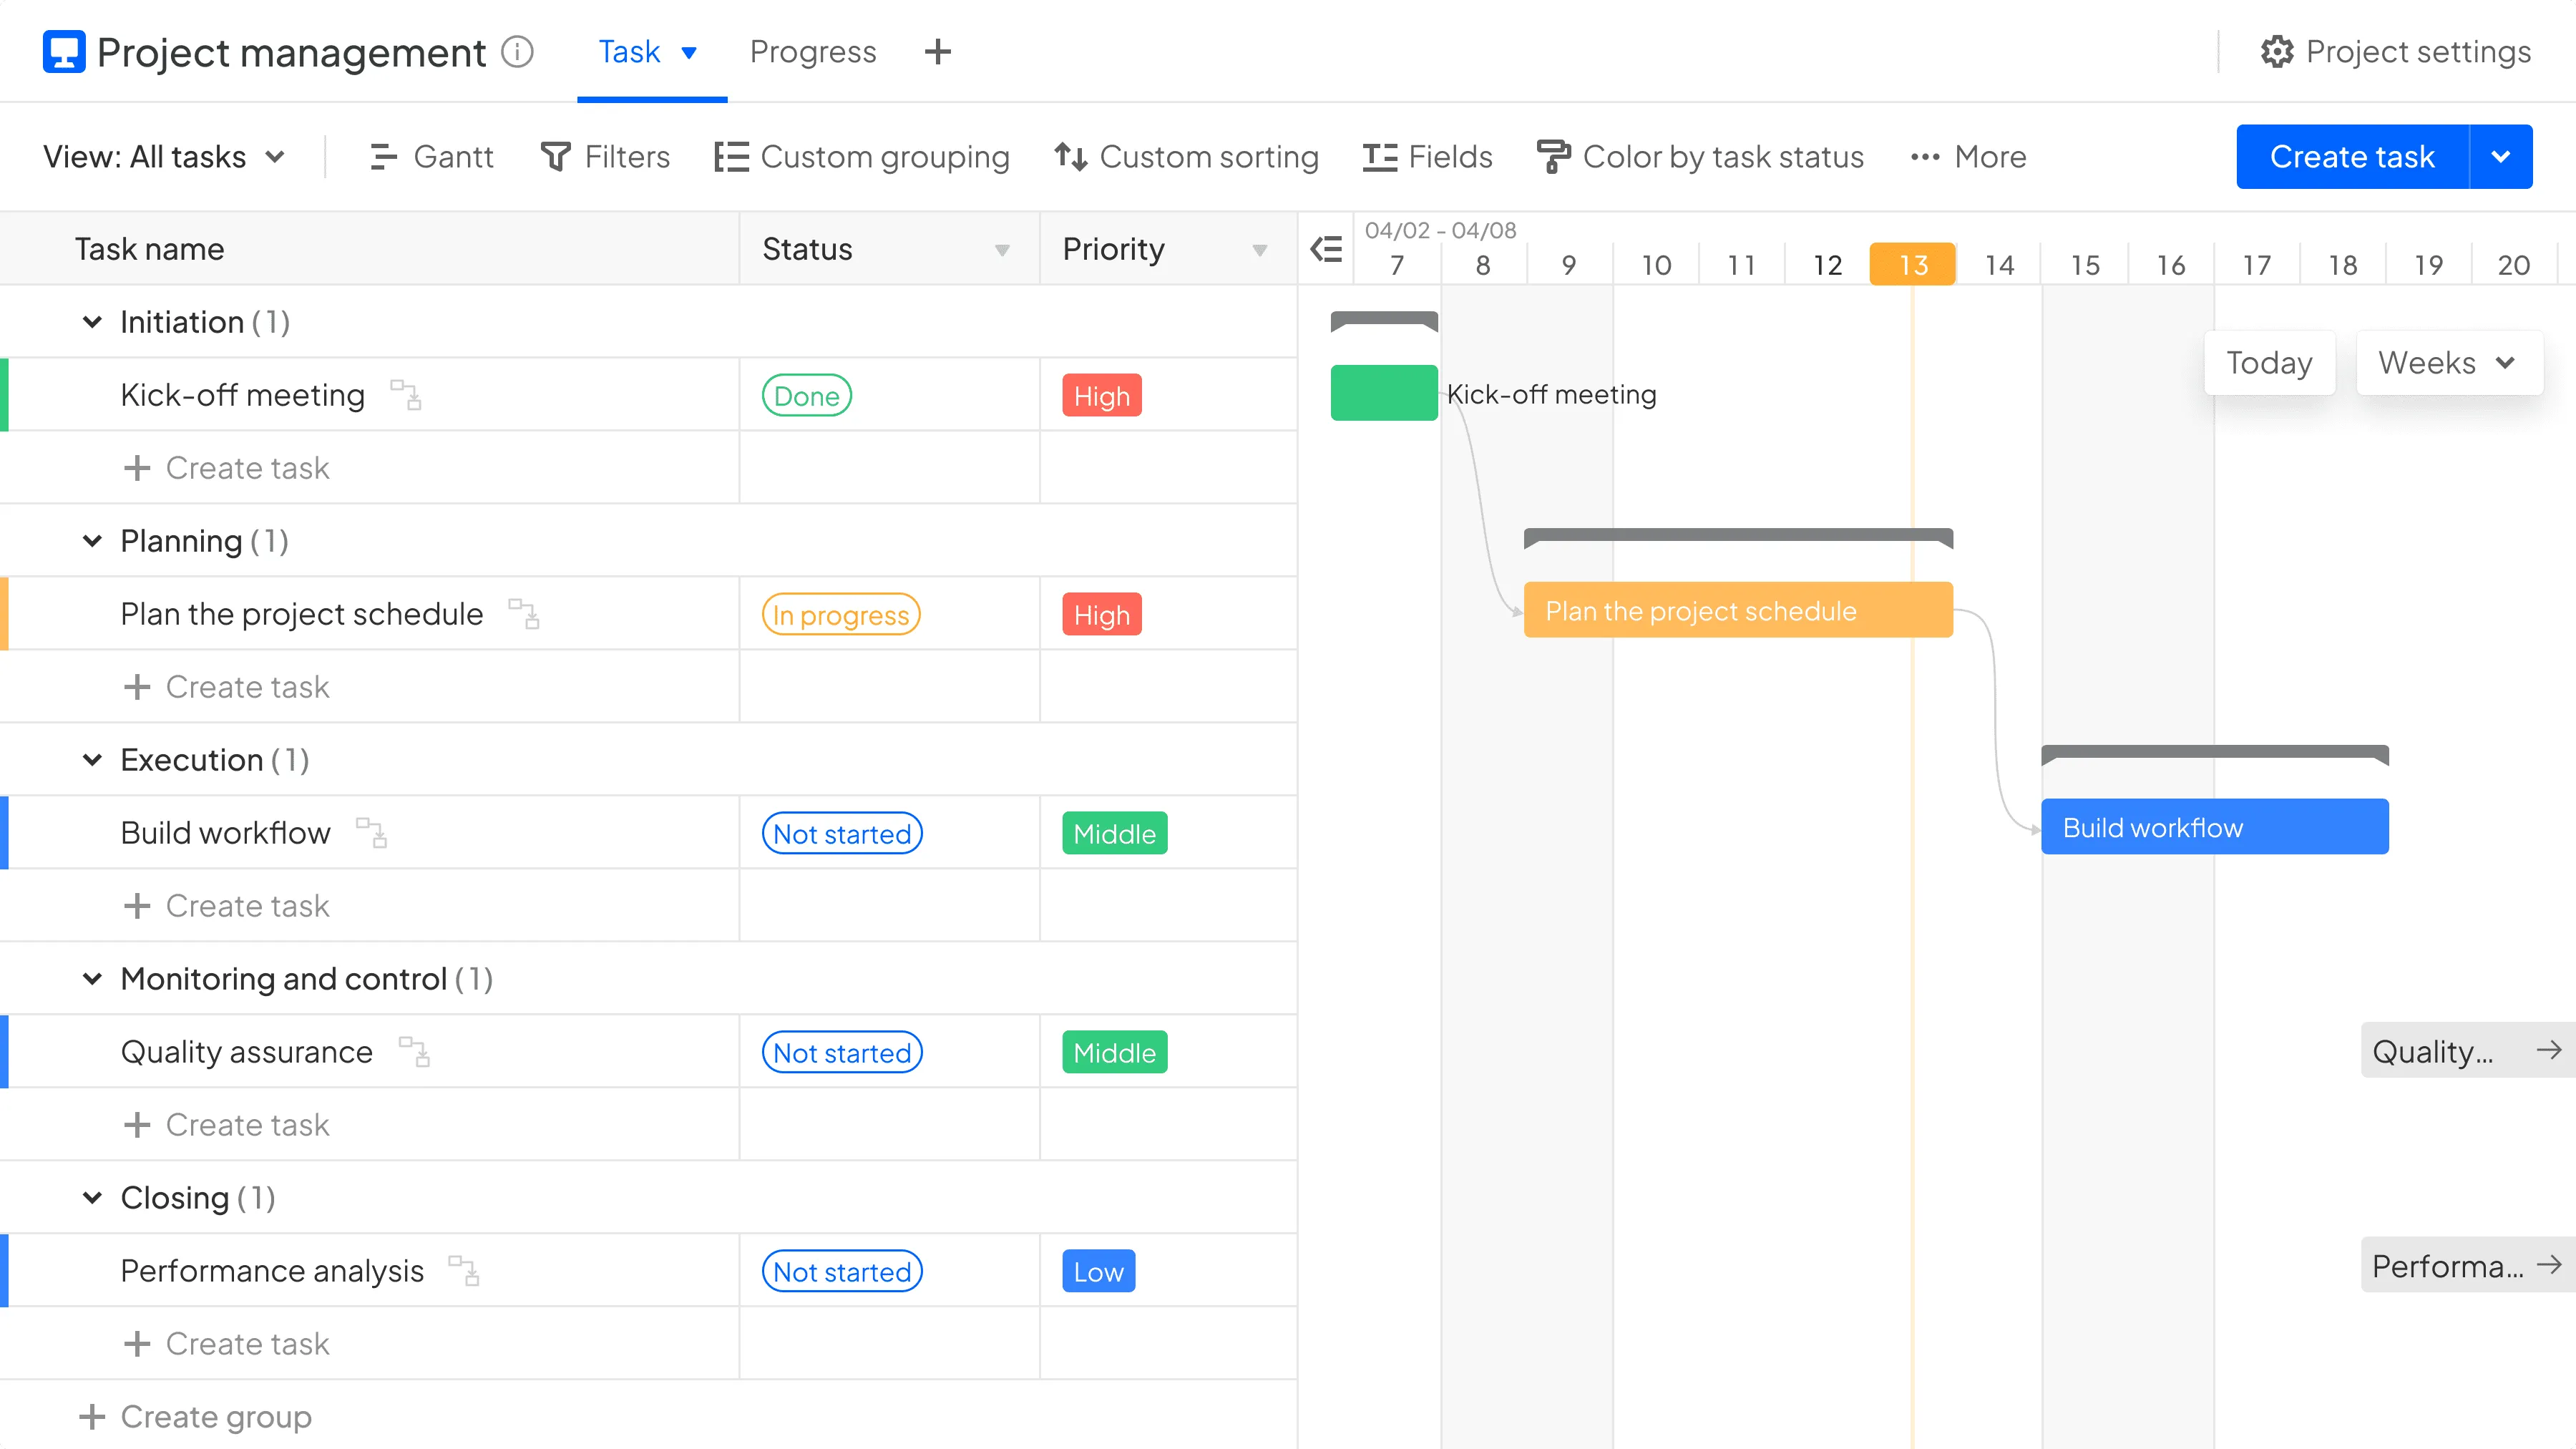2576x1449 pixels.
Task: Switch to the Progress tab
Action: [x=813, y=52]
